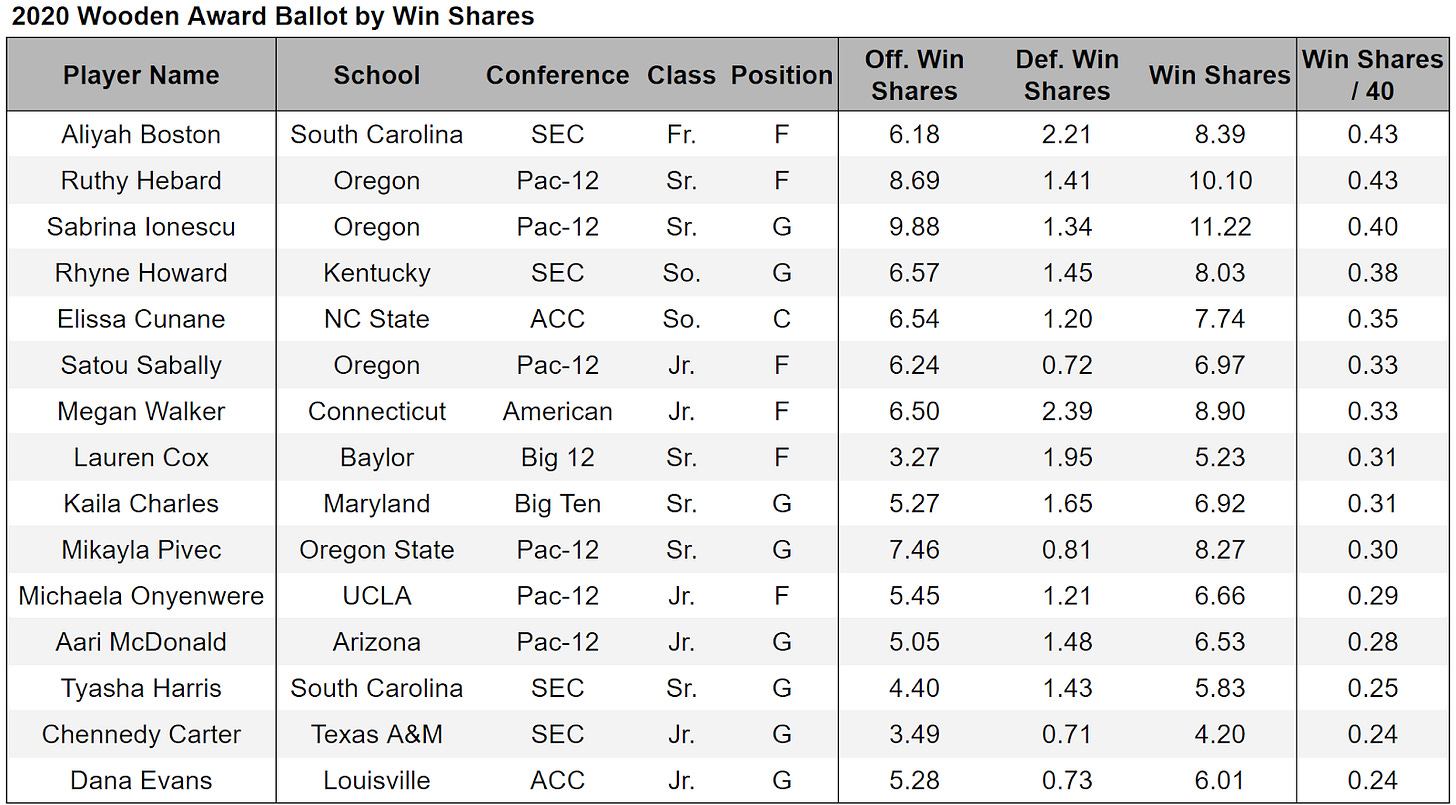
Task: Click the Conference column header
Action: [x=557, y=75]
